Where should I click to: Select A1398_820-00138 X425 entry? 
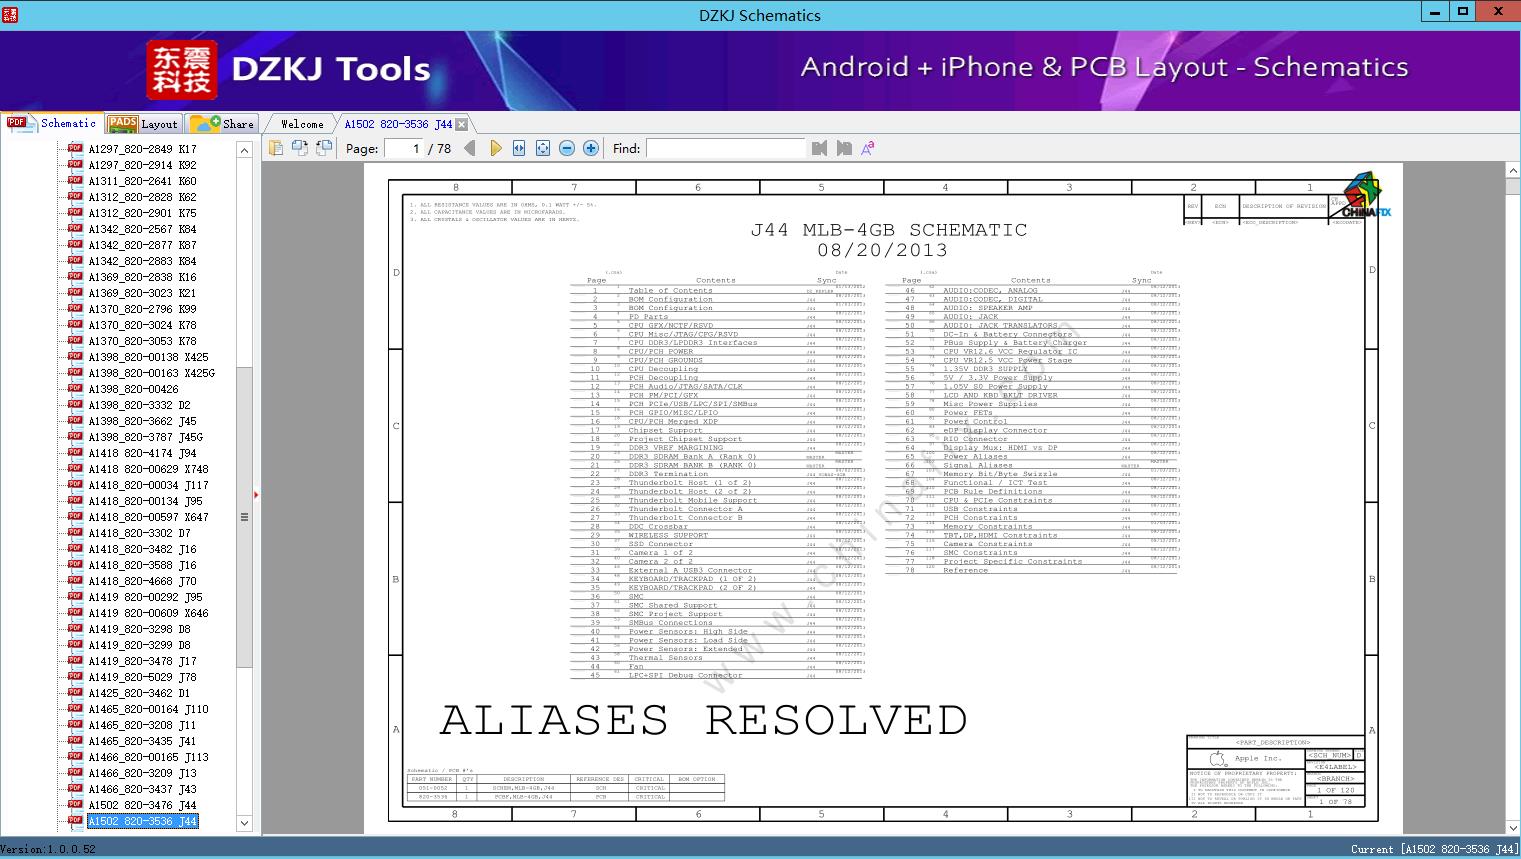[x=148, y=357]
